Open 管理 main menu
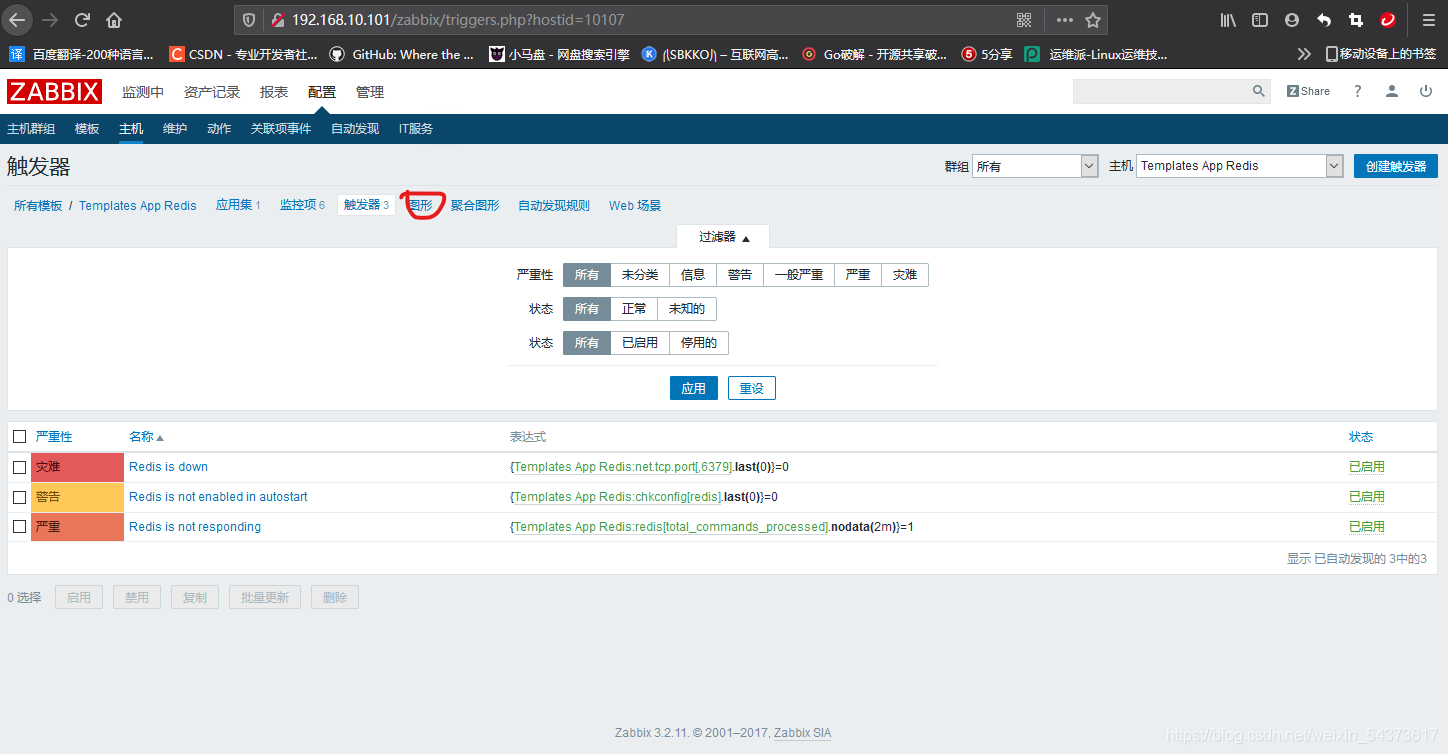This screenshot has height=754, width=1448. click(370, 92)
